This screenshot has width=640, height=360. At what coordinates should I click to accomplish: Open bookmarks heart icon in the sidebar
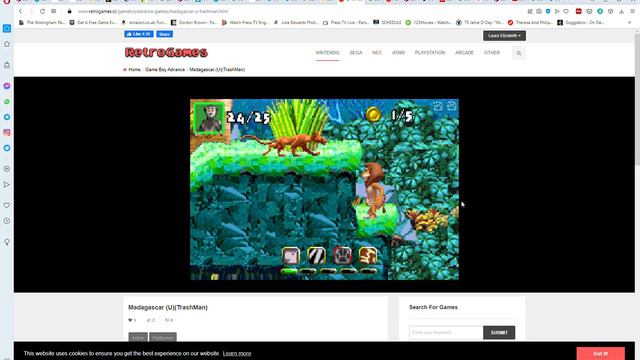point(7,205)
